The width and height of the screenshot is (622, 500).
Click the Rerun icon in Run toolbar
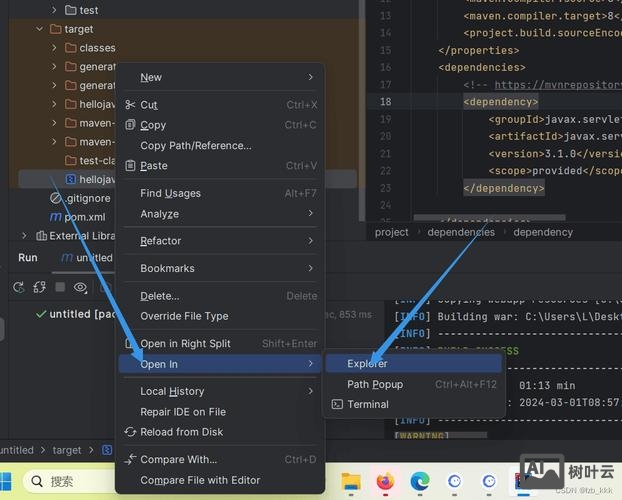pyautogui.click(x=18, y=287)
